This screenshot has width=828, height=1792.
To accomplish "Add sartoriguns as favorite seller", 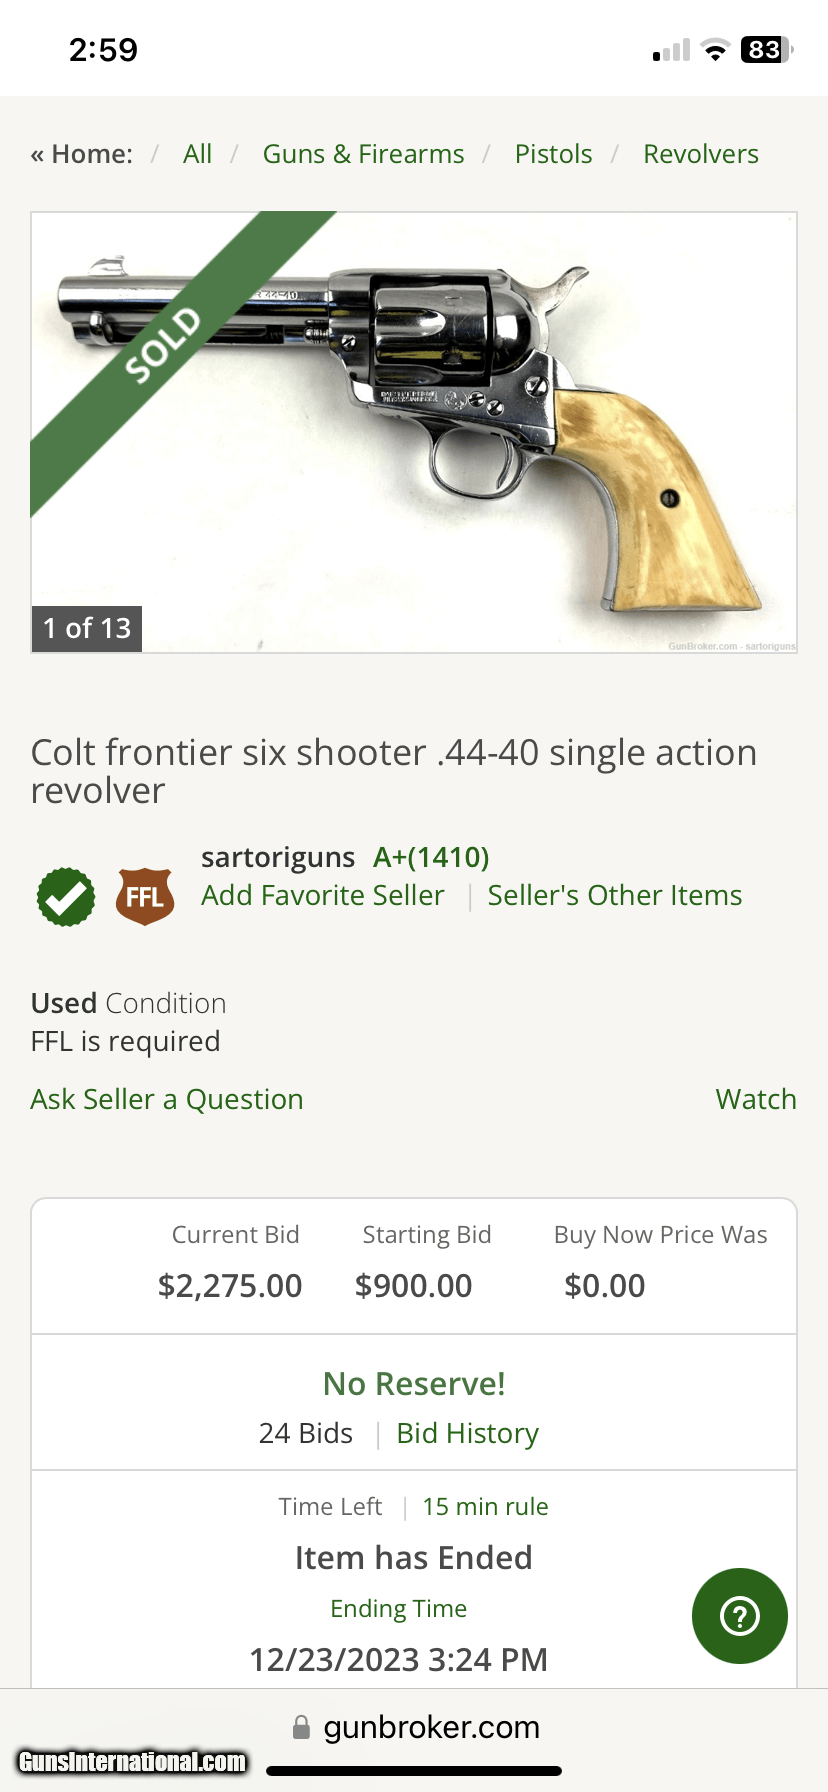I will click(x=322, y=895).
